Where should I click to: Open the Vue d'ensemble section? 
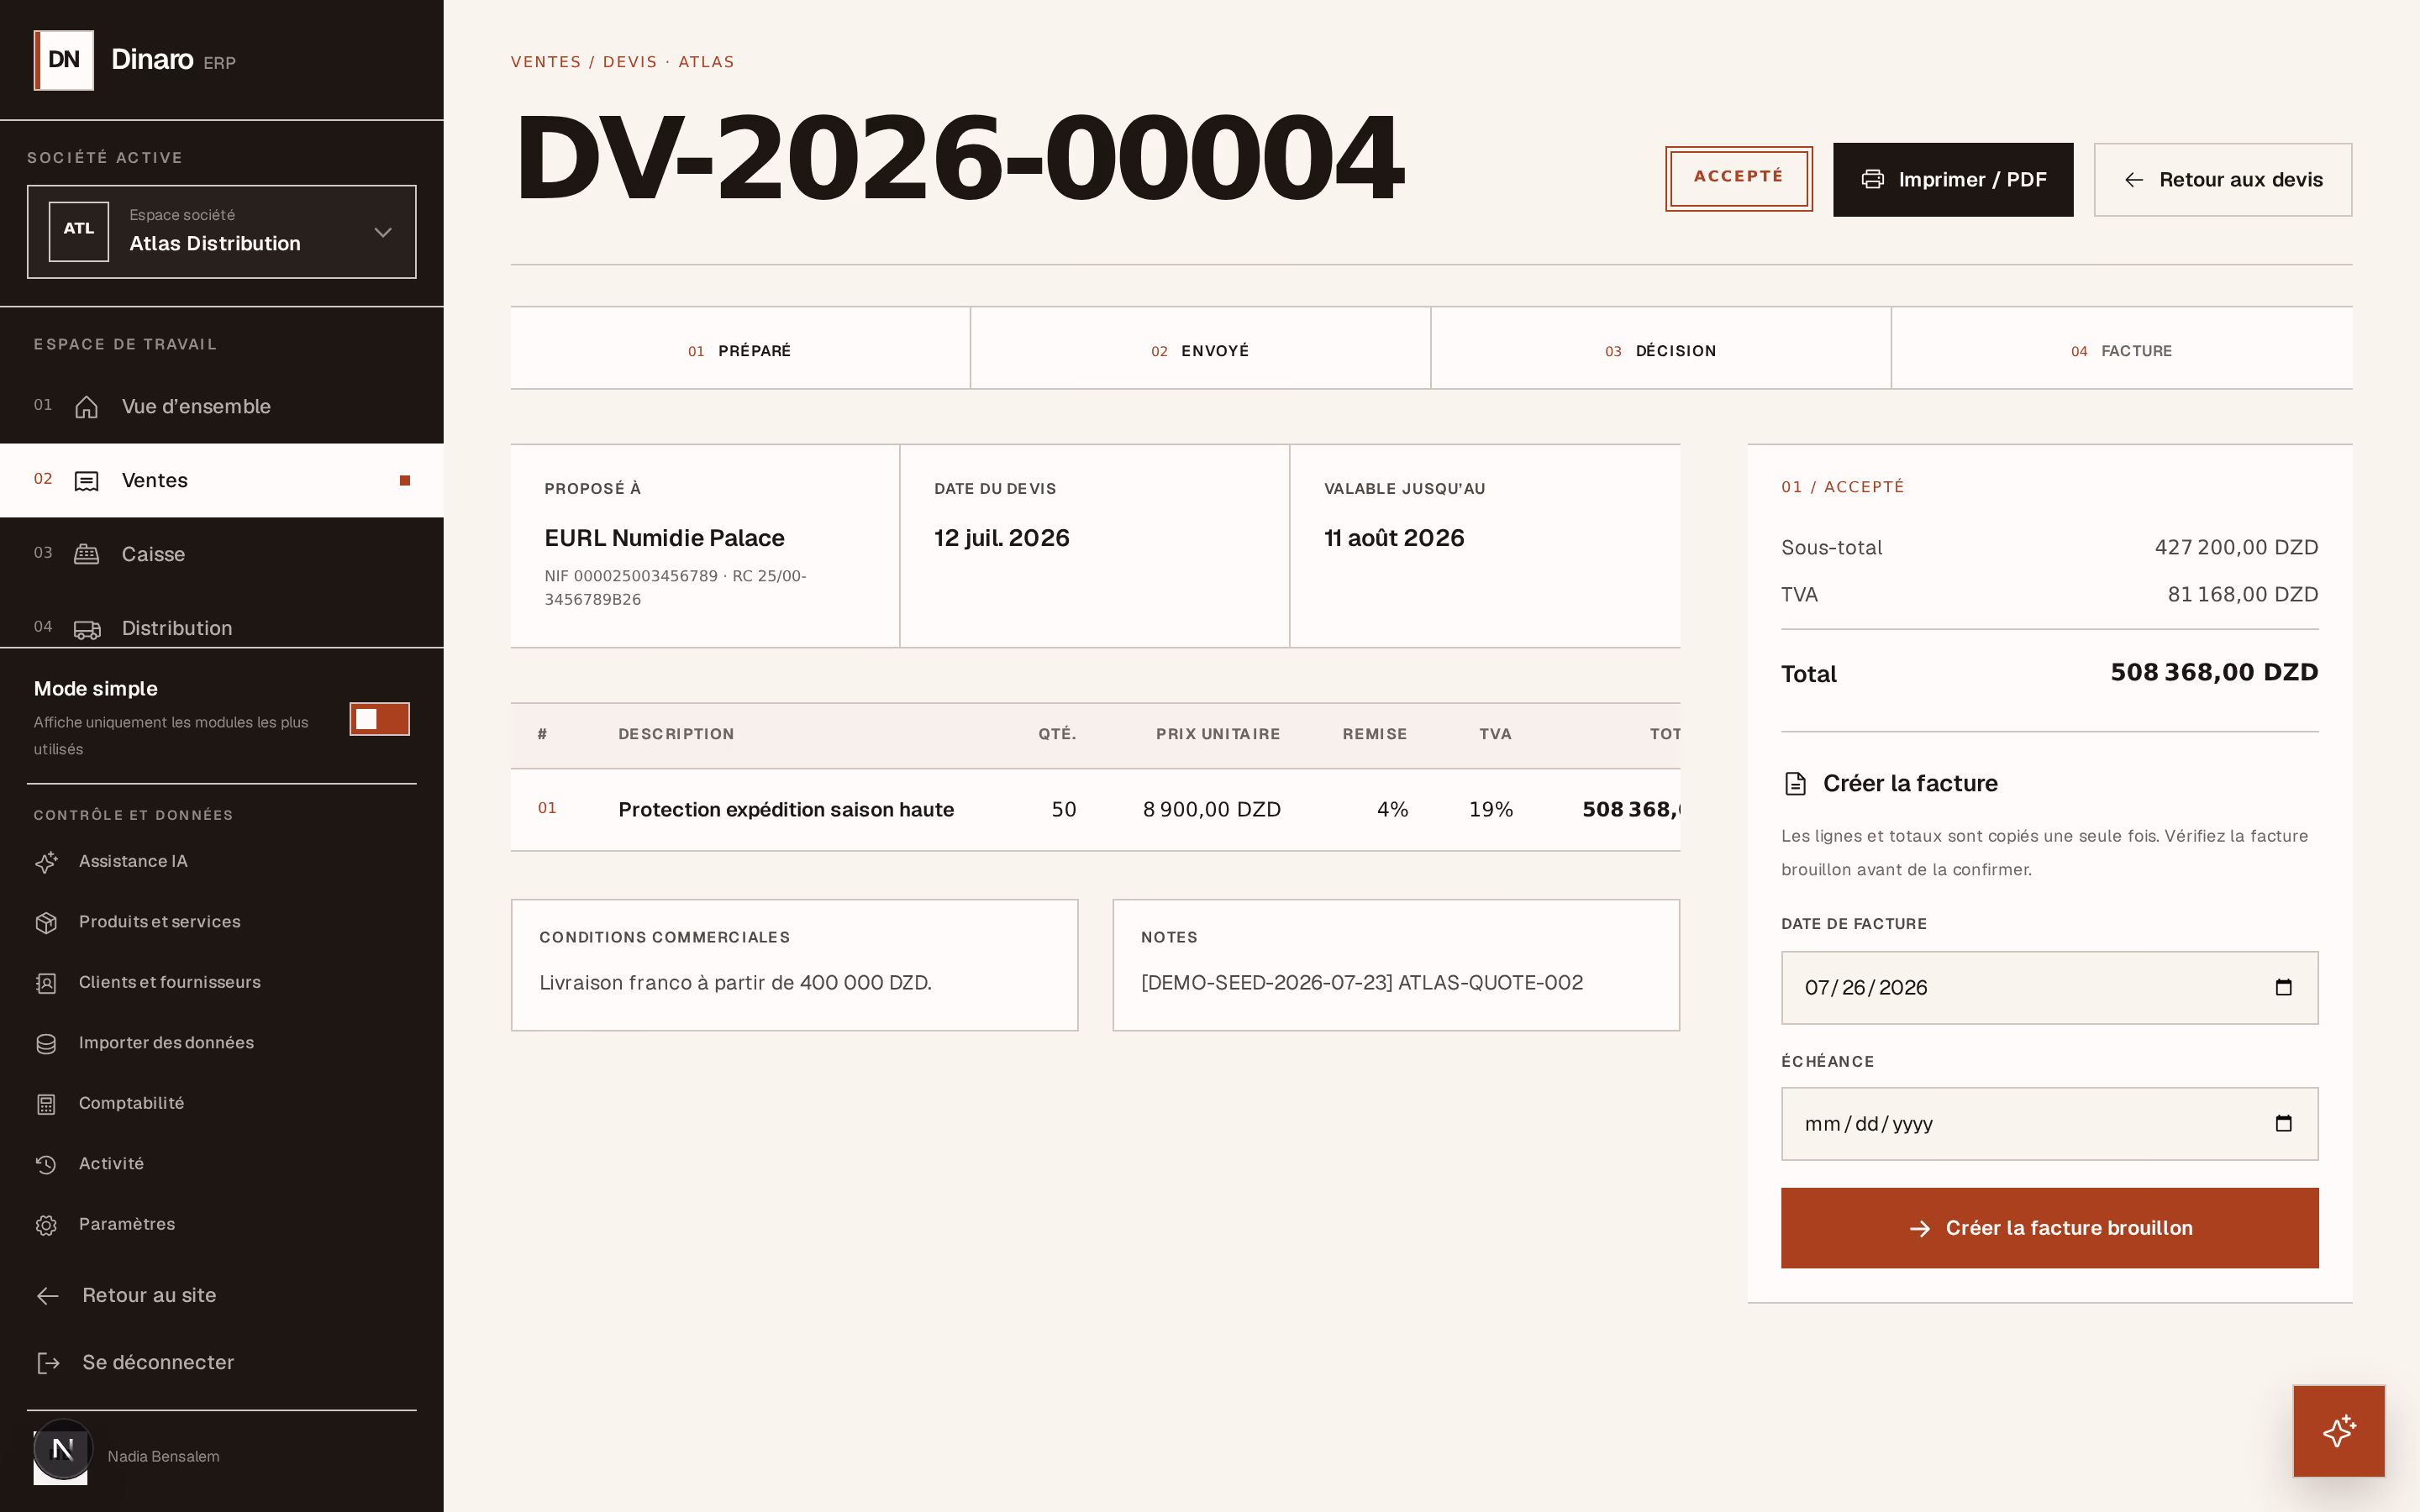[221, 407]
